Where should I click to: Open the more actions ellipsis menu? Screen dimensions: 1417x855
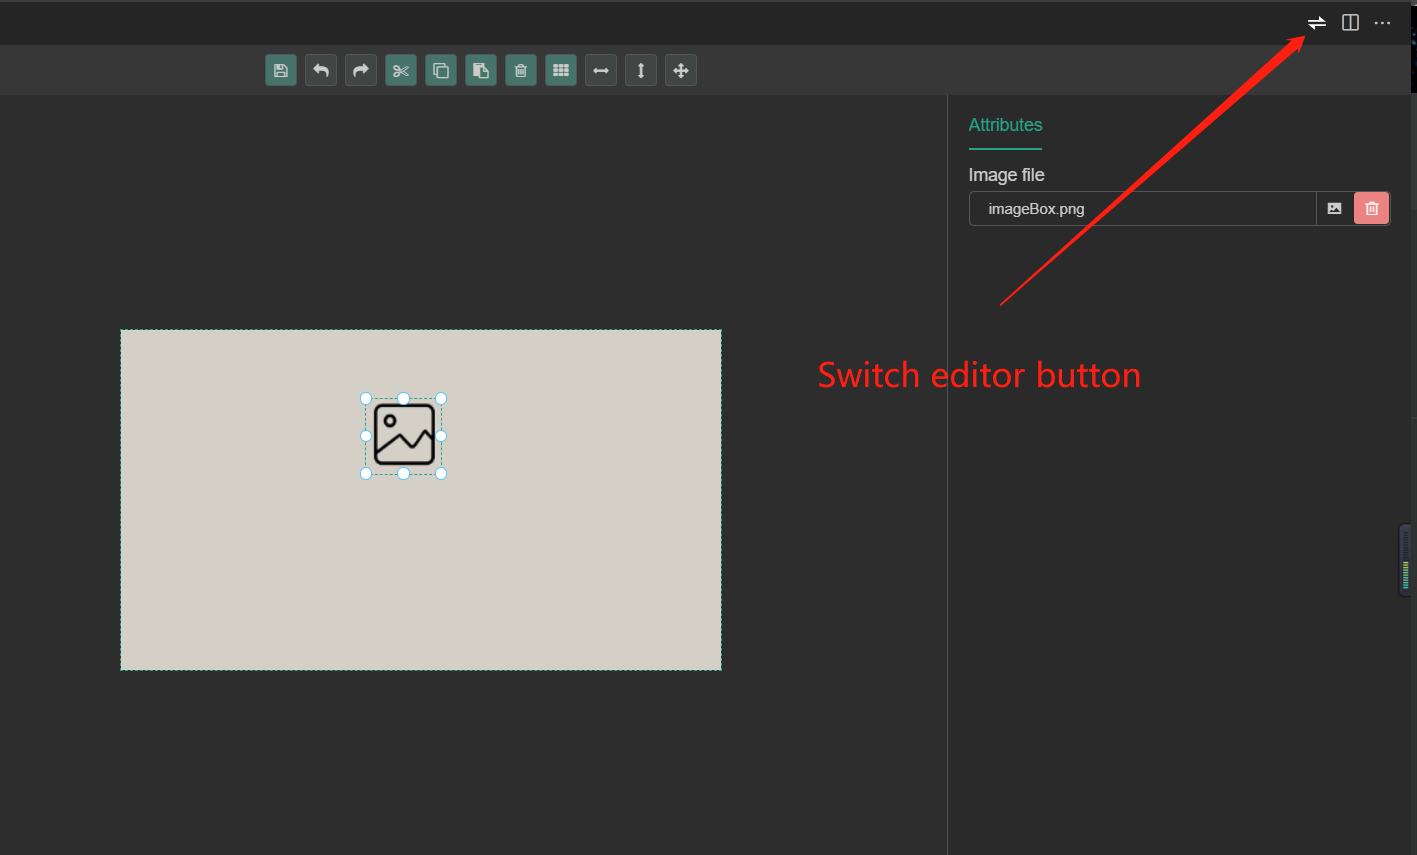coord(1383,22)
